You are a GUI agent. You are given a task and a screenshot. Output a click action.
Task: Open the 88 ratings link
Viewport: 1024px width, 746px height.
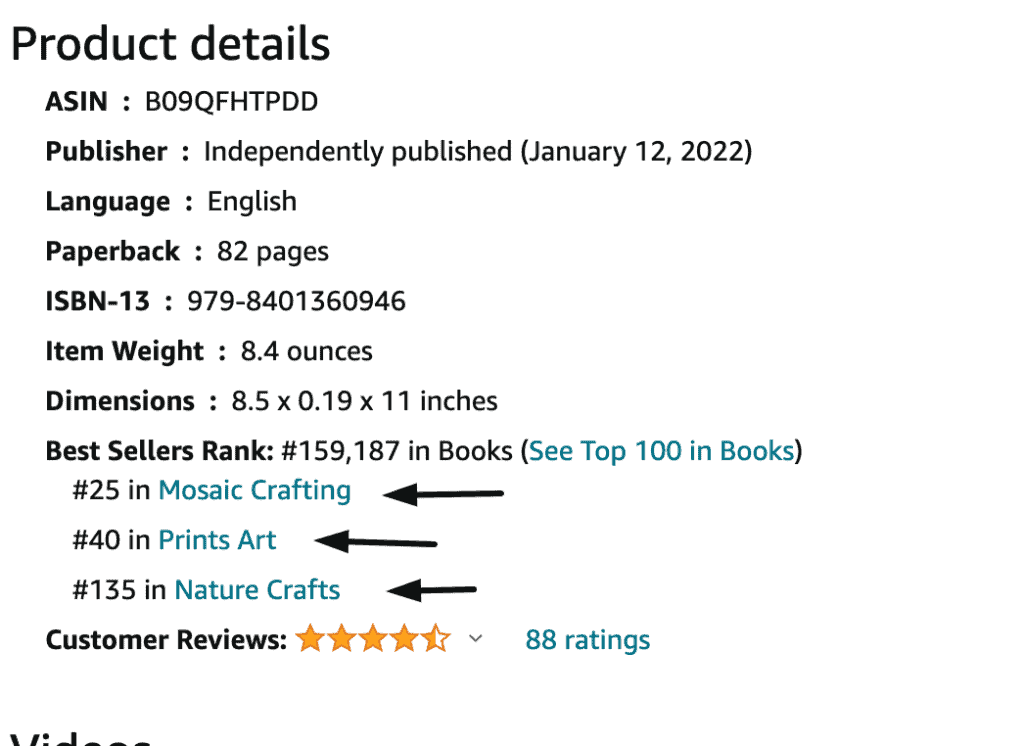[x=588, y=640]
